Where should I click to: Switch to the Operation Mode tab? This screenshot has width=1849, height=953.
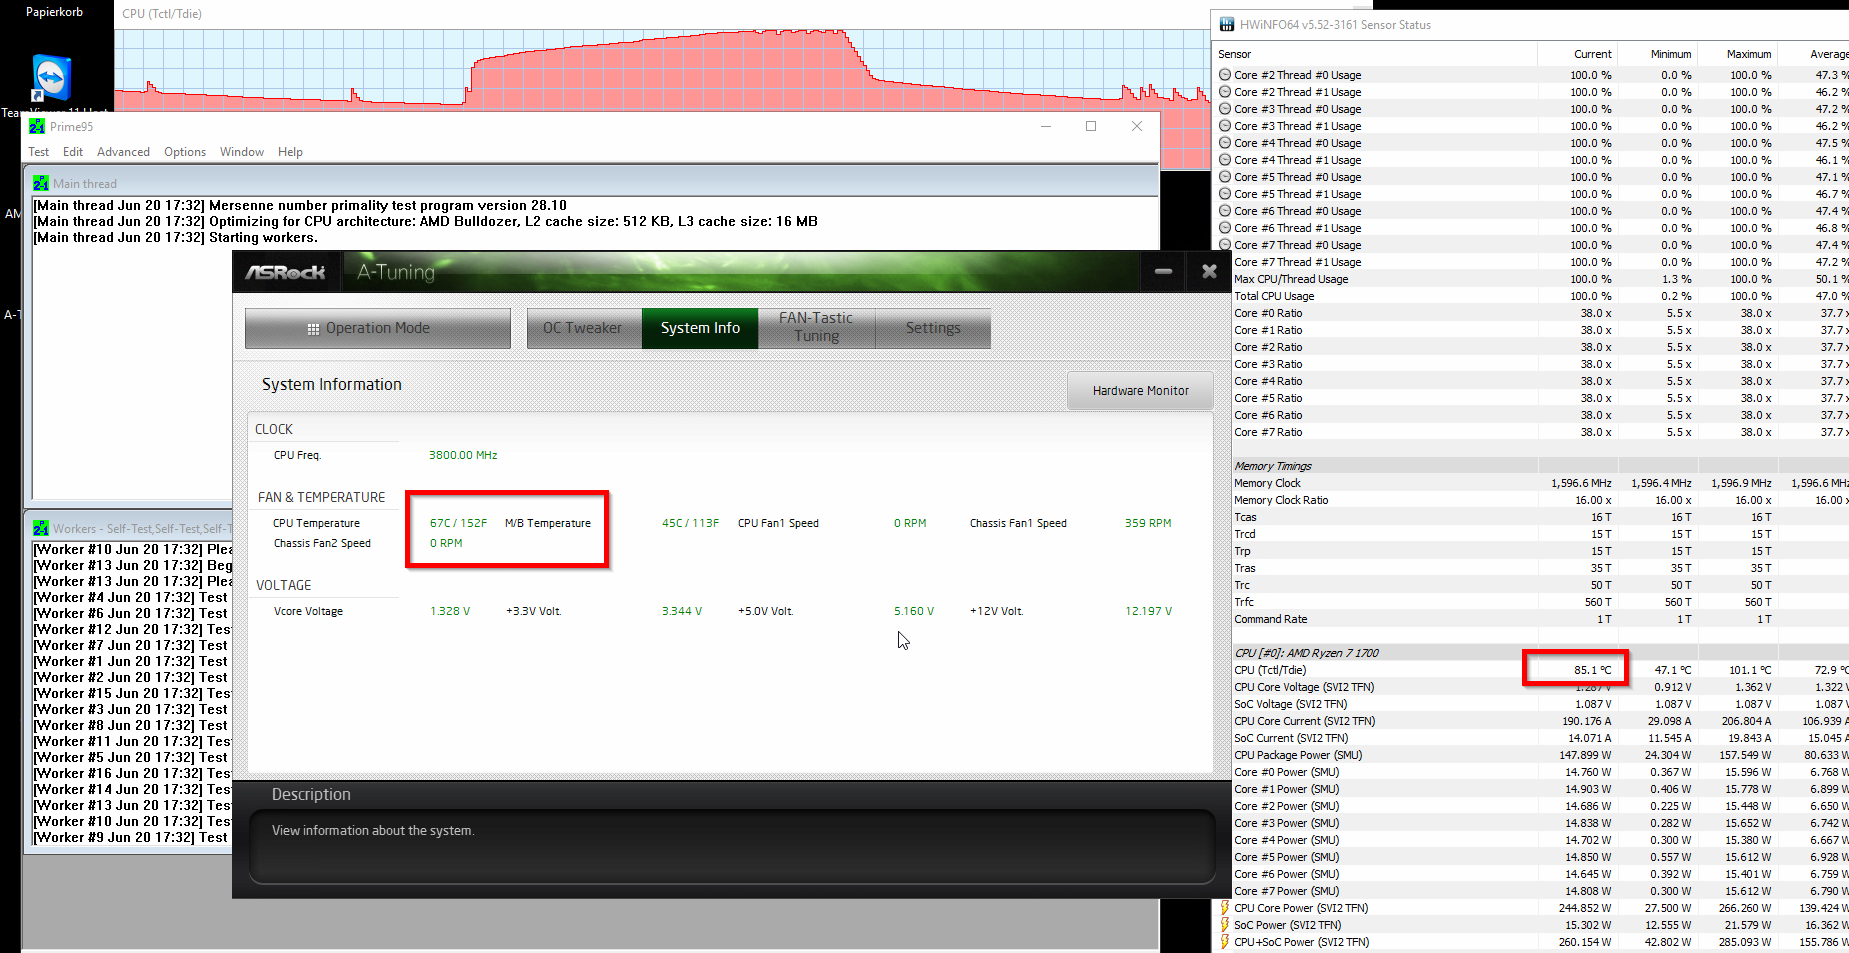(378, 328)
